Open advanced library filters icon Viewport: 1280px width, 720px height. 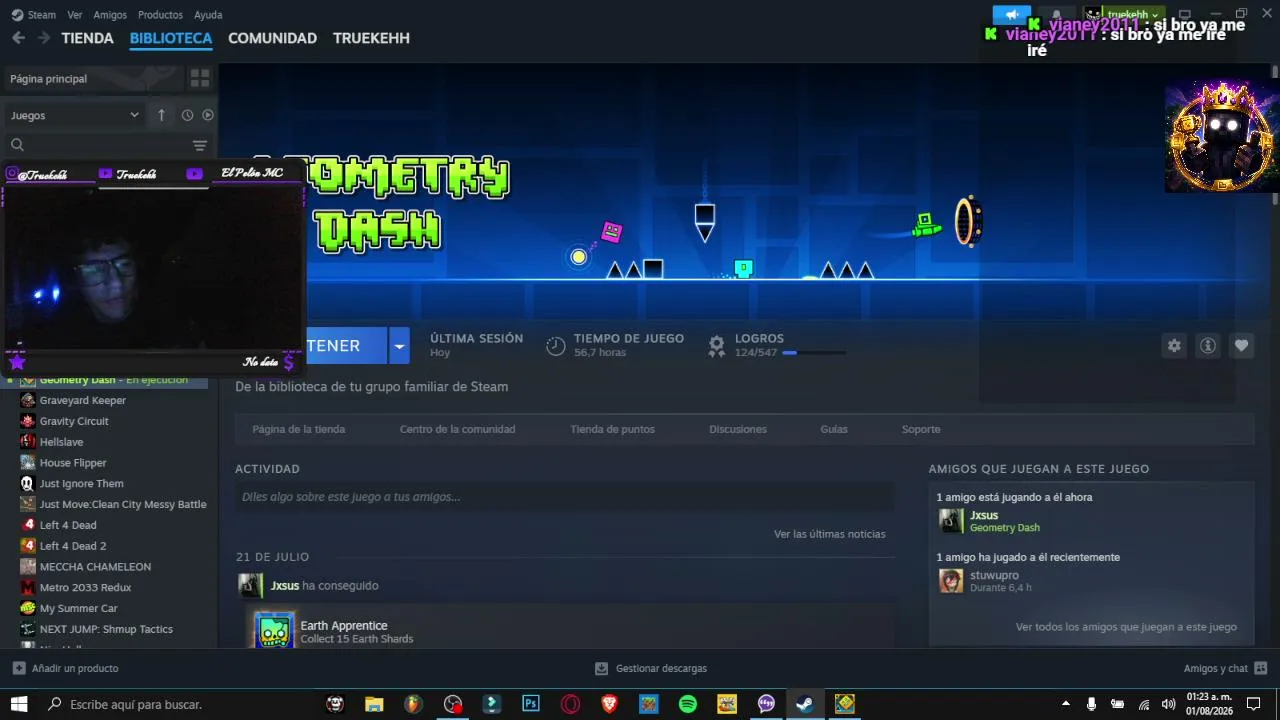(x=200, y=145)
